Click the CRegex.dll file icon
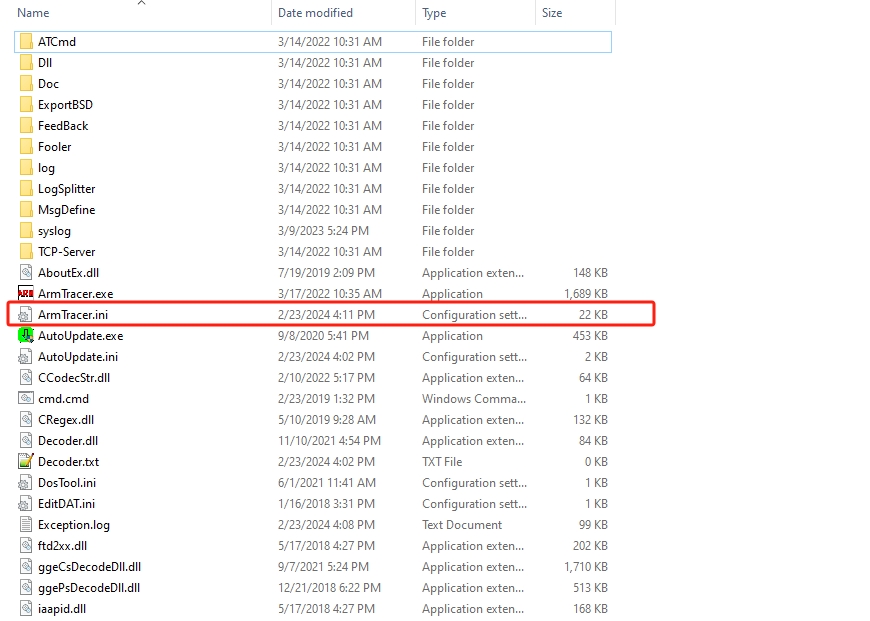Screen dimensions: 870x621 coord(26,420)
